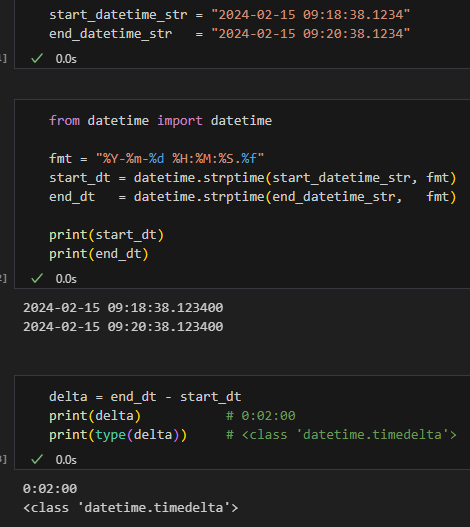The image size is (470, 527).
Task: Click the print(end_dt) statement
Action: 99,254
